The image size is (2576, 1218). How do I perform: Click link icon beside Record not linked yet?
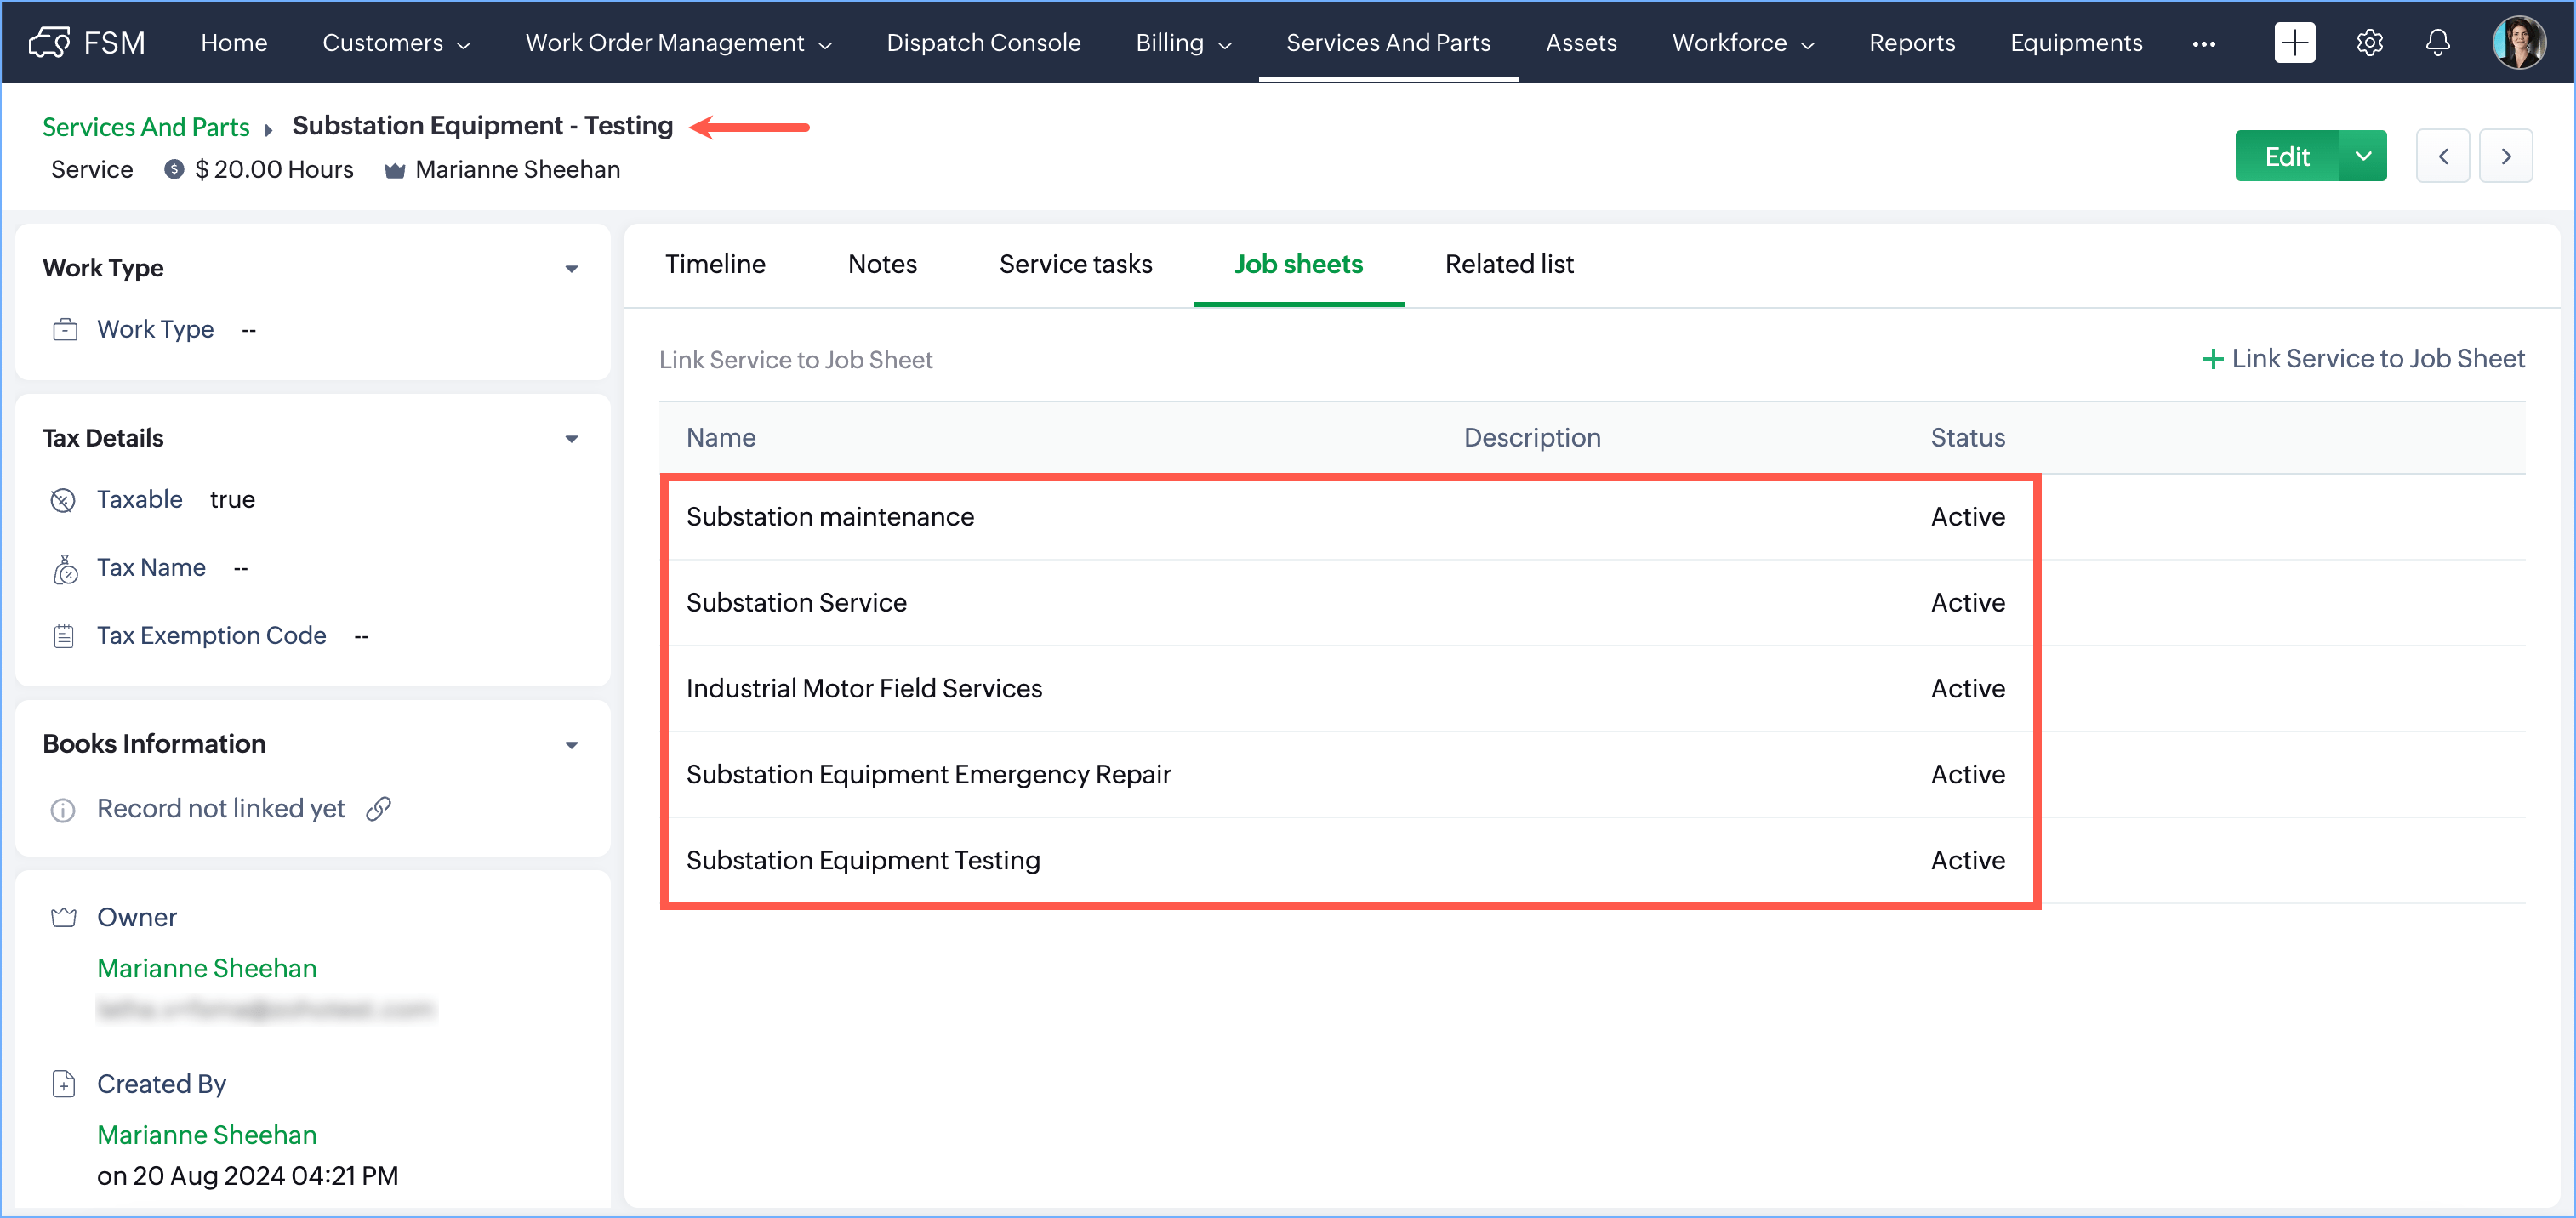(378, 808)
